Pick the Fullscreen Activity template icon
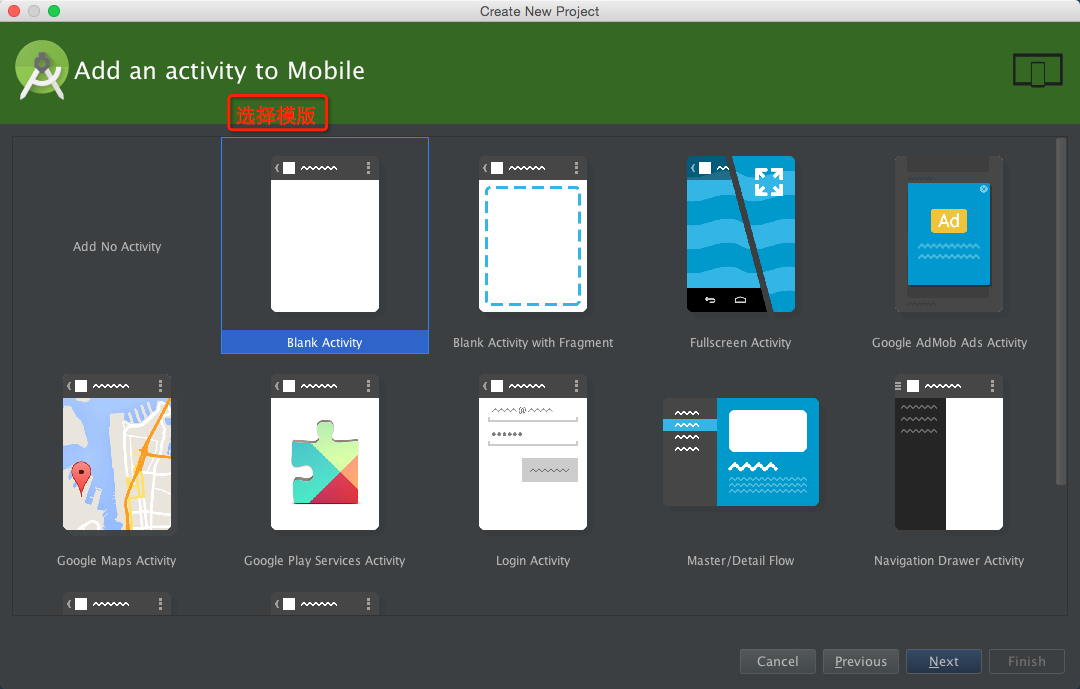Screen dimensions: 1080x689 (740, 234)
